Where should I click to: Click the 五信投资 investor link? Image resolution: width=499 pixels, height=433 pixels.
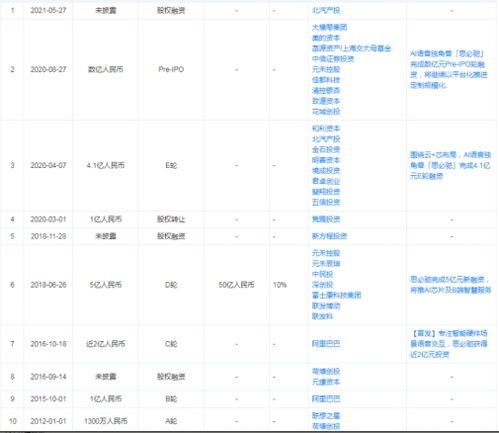(x=326, y=202)
